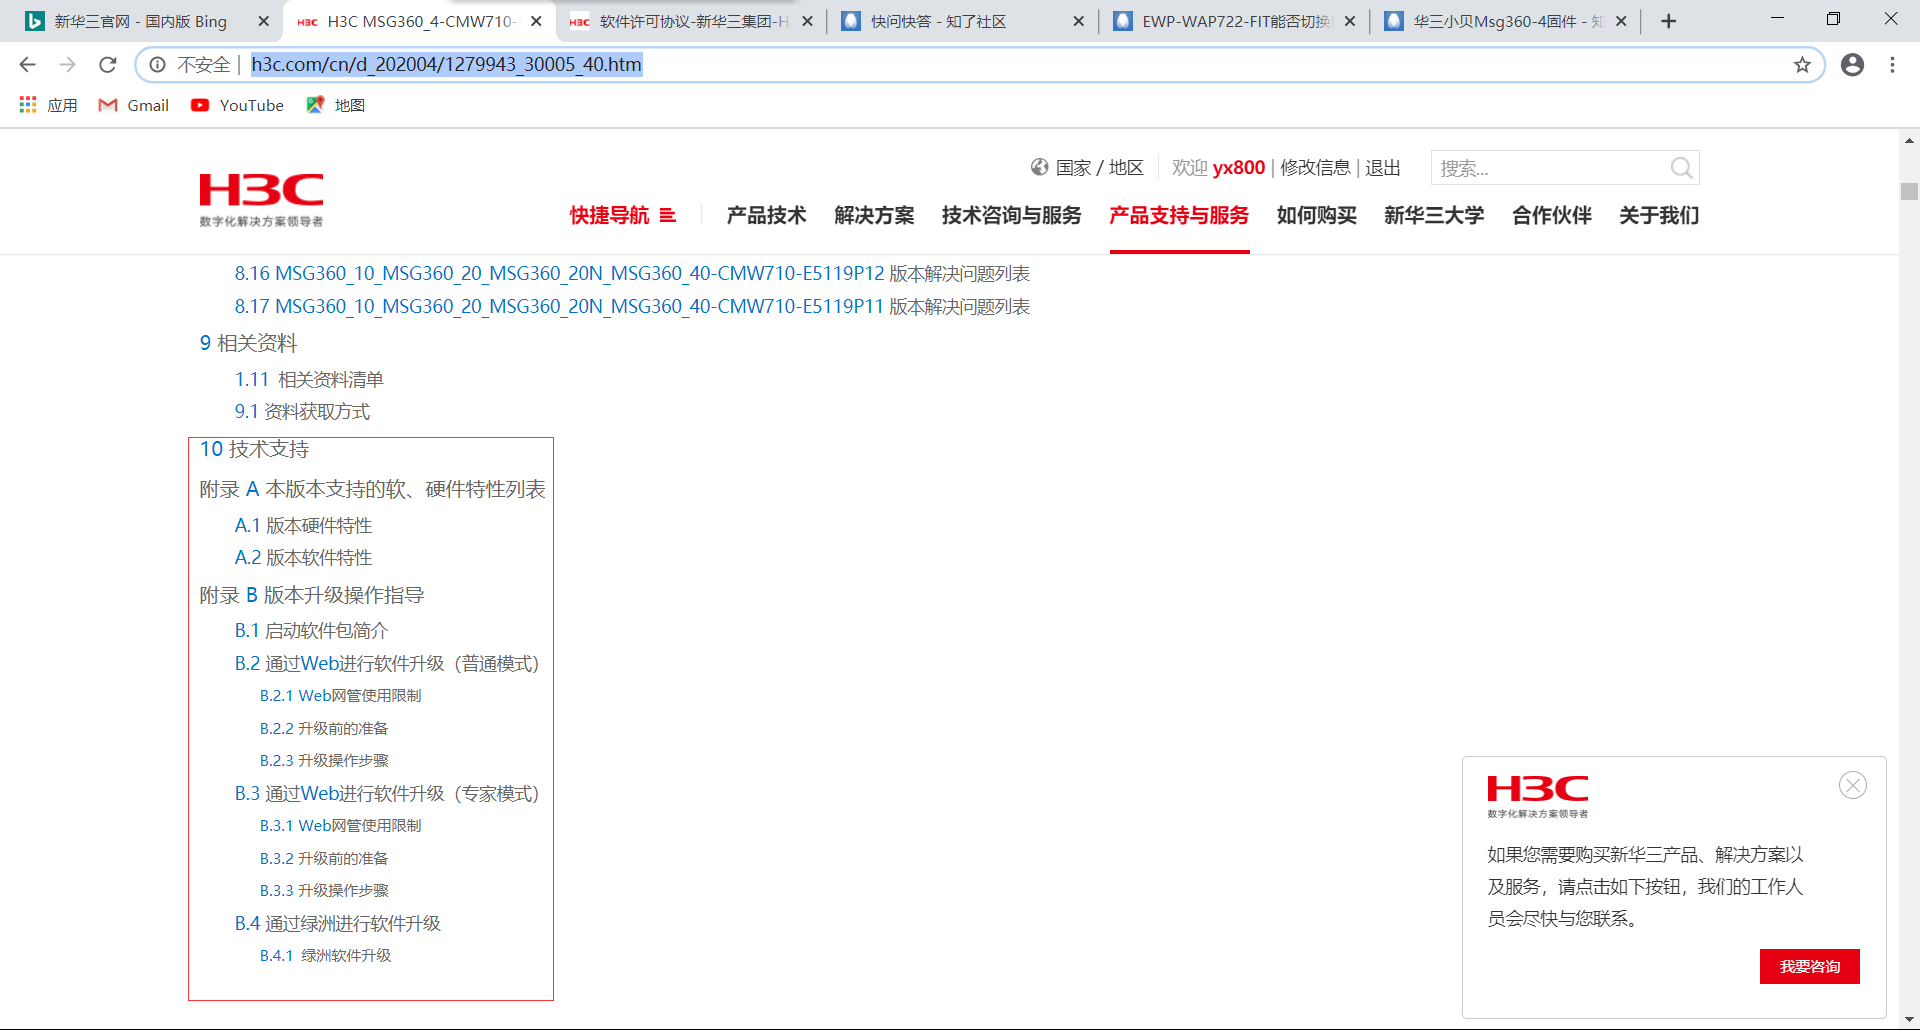1920x1030 pixels.
Task: Click the globe icon beside 国家 / 地区
Action: tap(1040, 167)
